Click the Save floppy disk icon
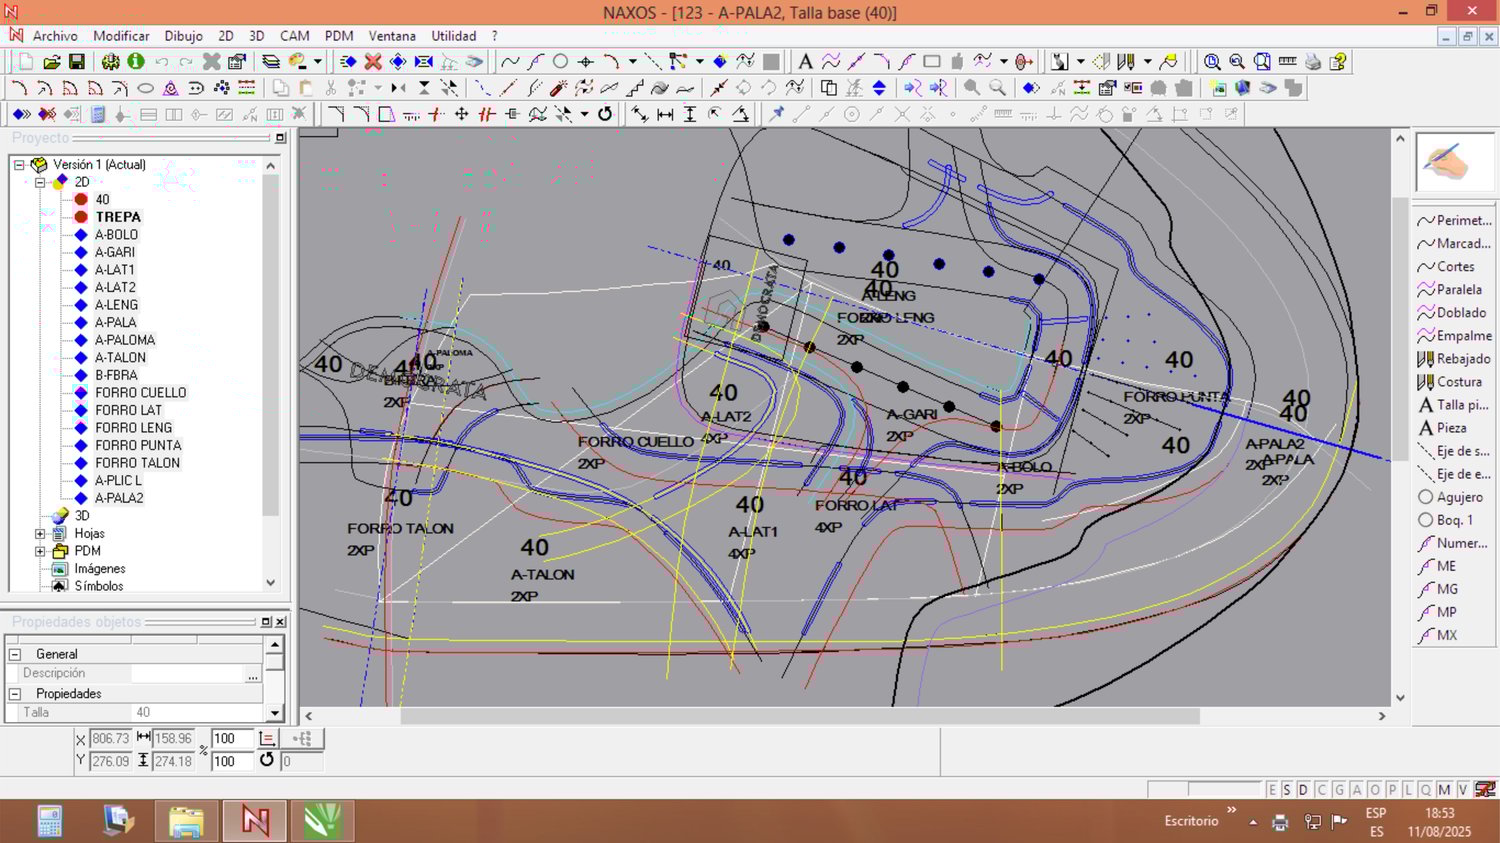1500x843 pixels. tap(77, 62)
